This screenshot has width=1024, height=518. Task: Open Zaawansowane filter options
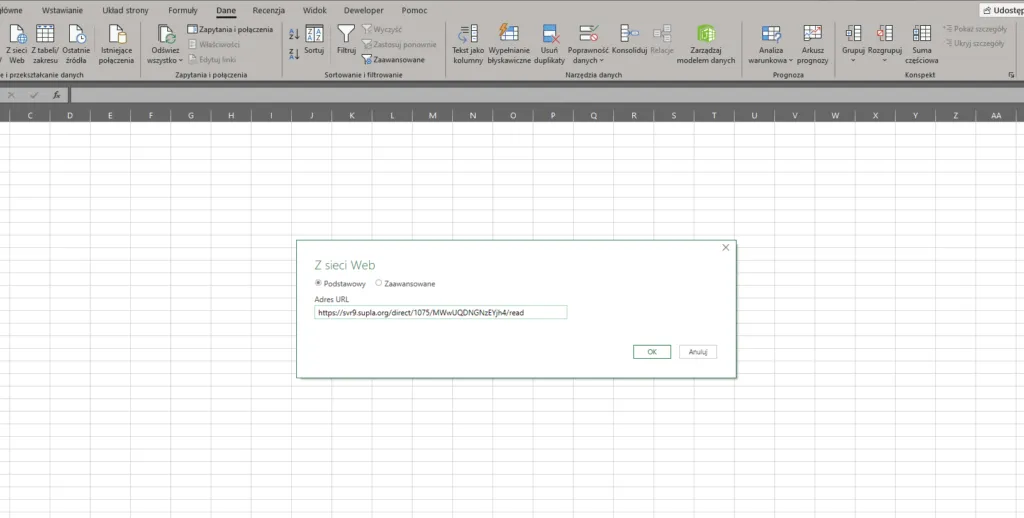[x=393, y=59]
